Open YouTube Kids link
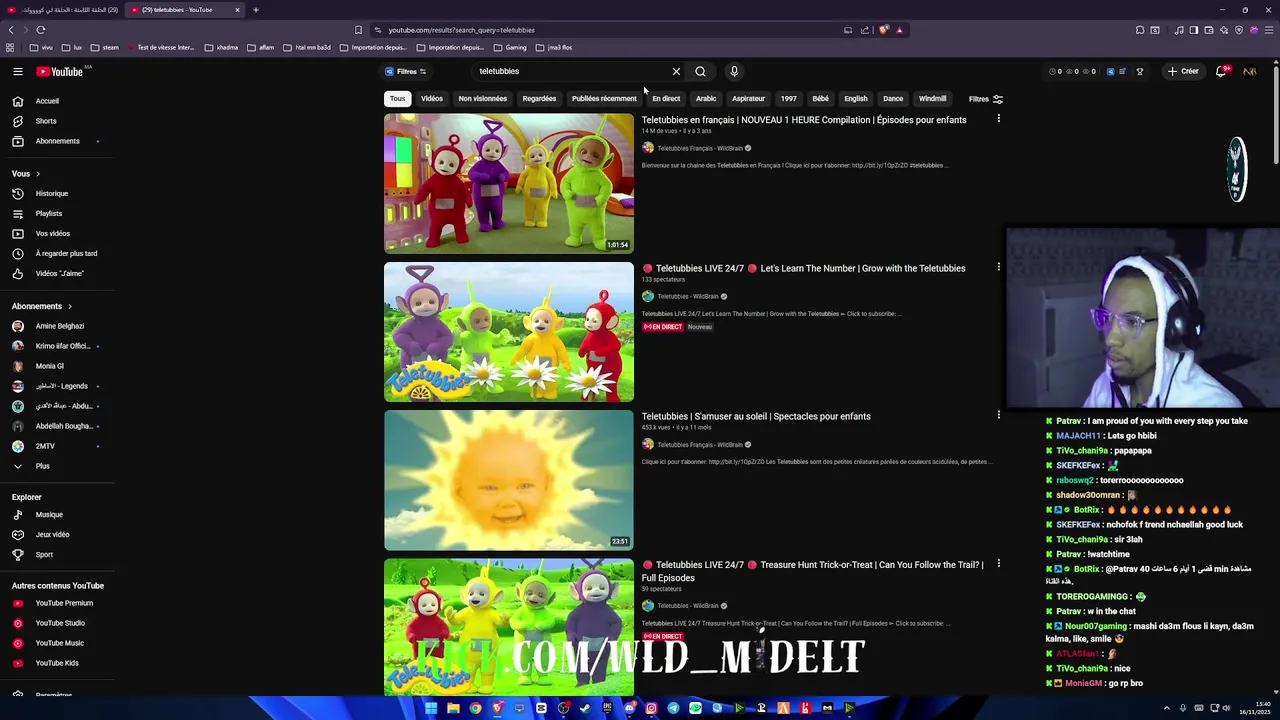Viewport: 1280px width, 720px height. pos(55,663)
